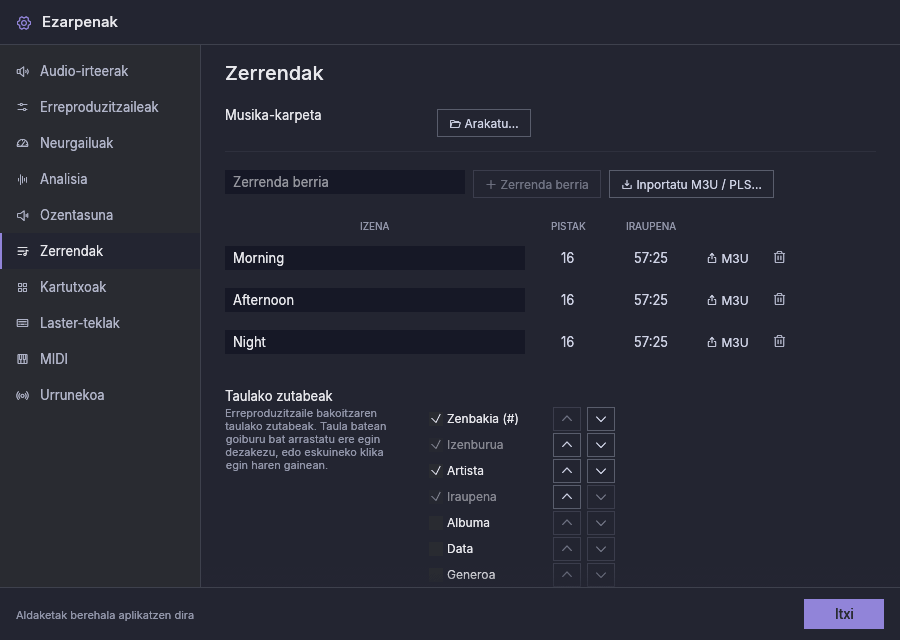
Task: Show the Laster-teklak settings
Action: click(x=100, y=323)
